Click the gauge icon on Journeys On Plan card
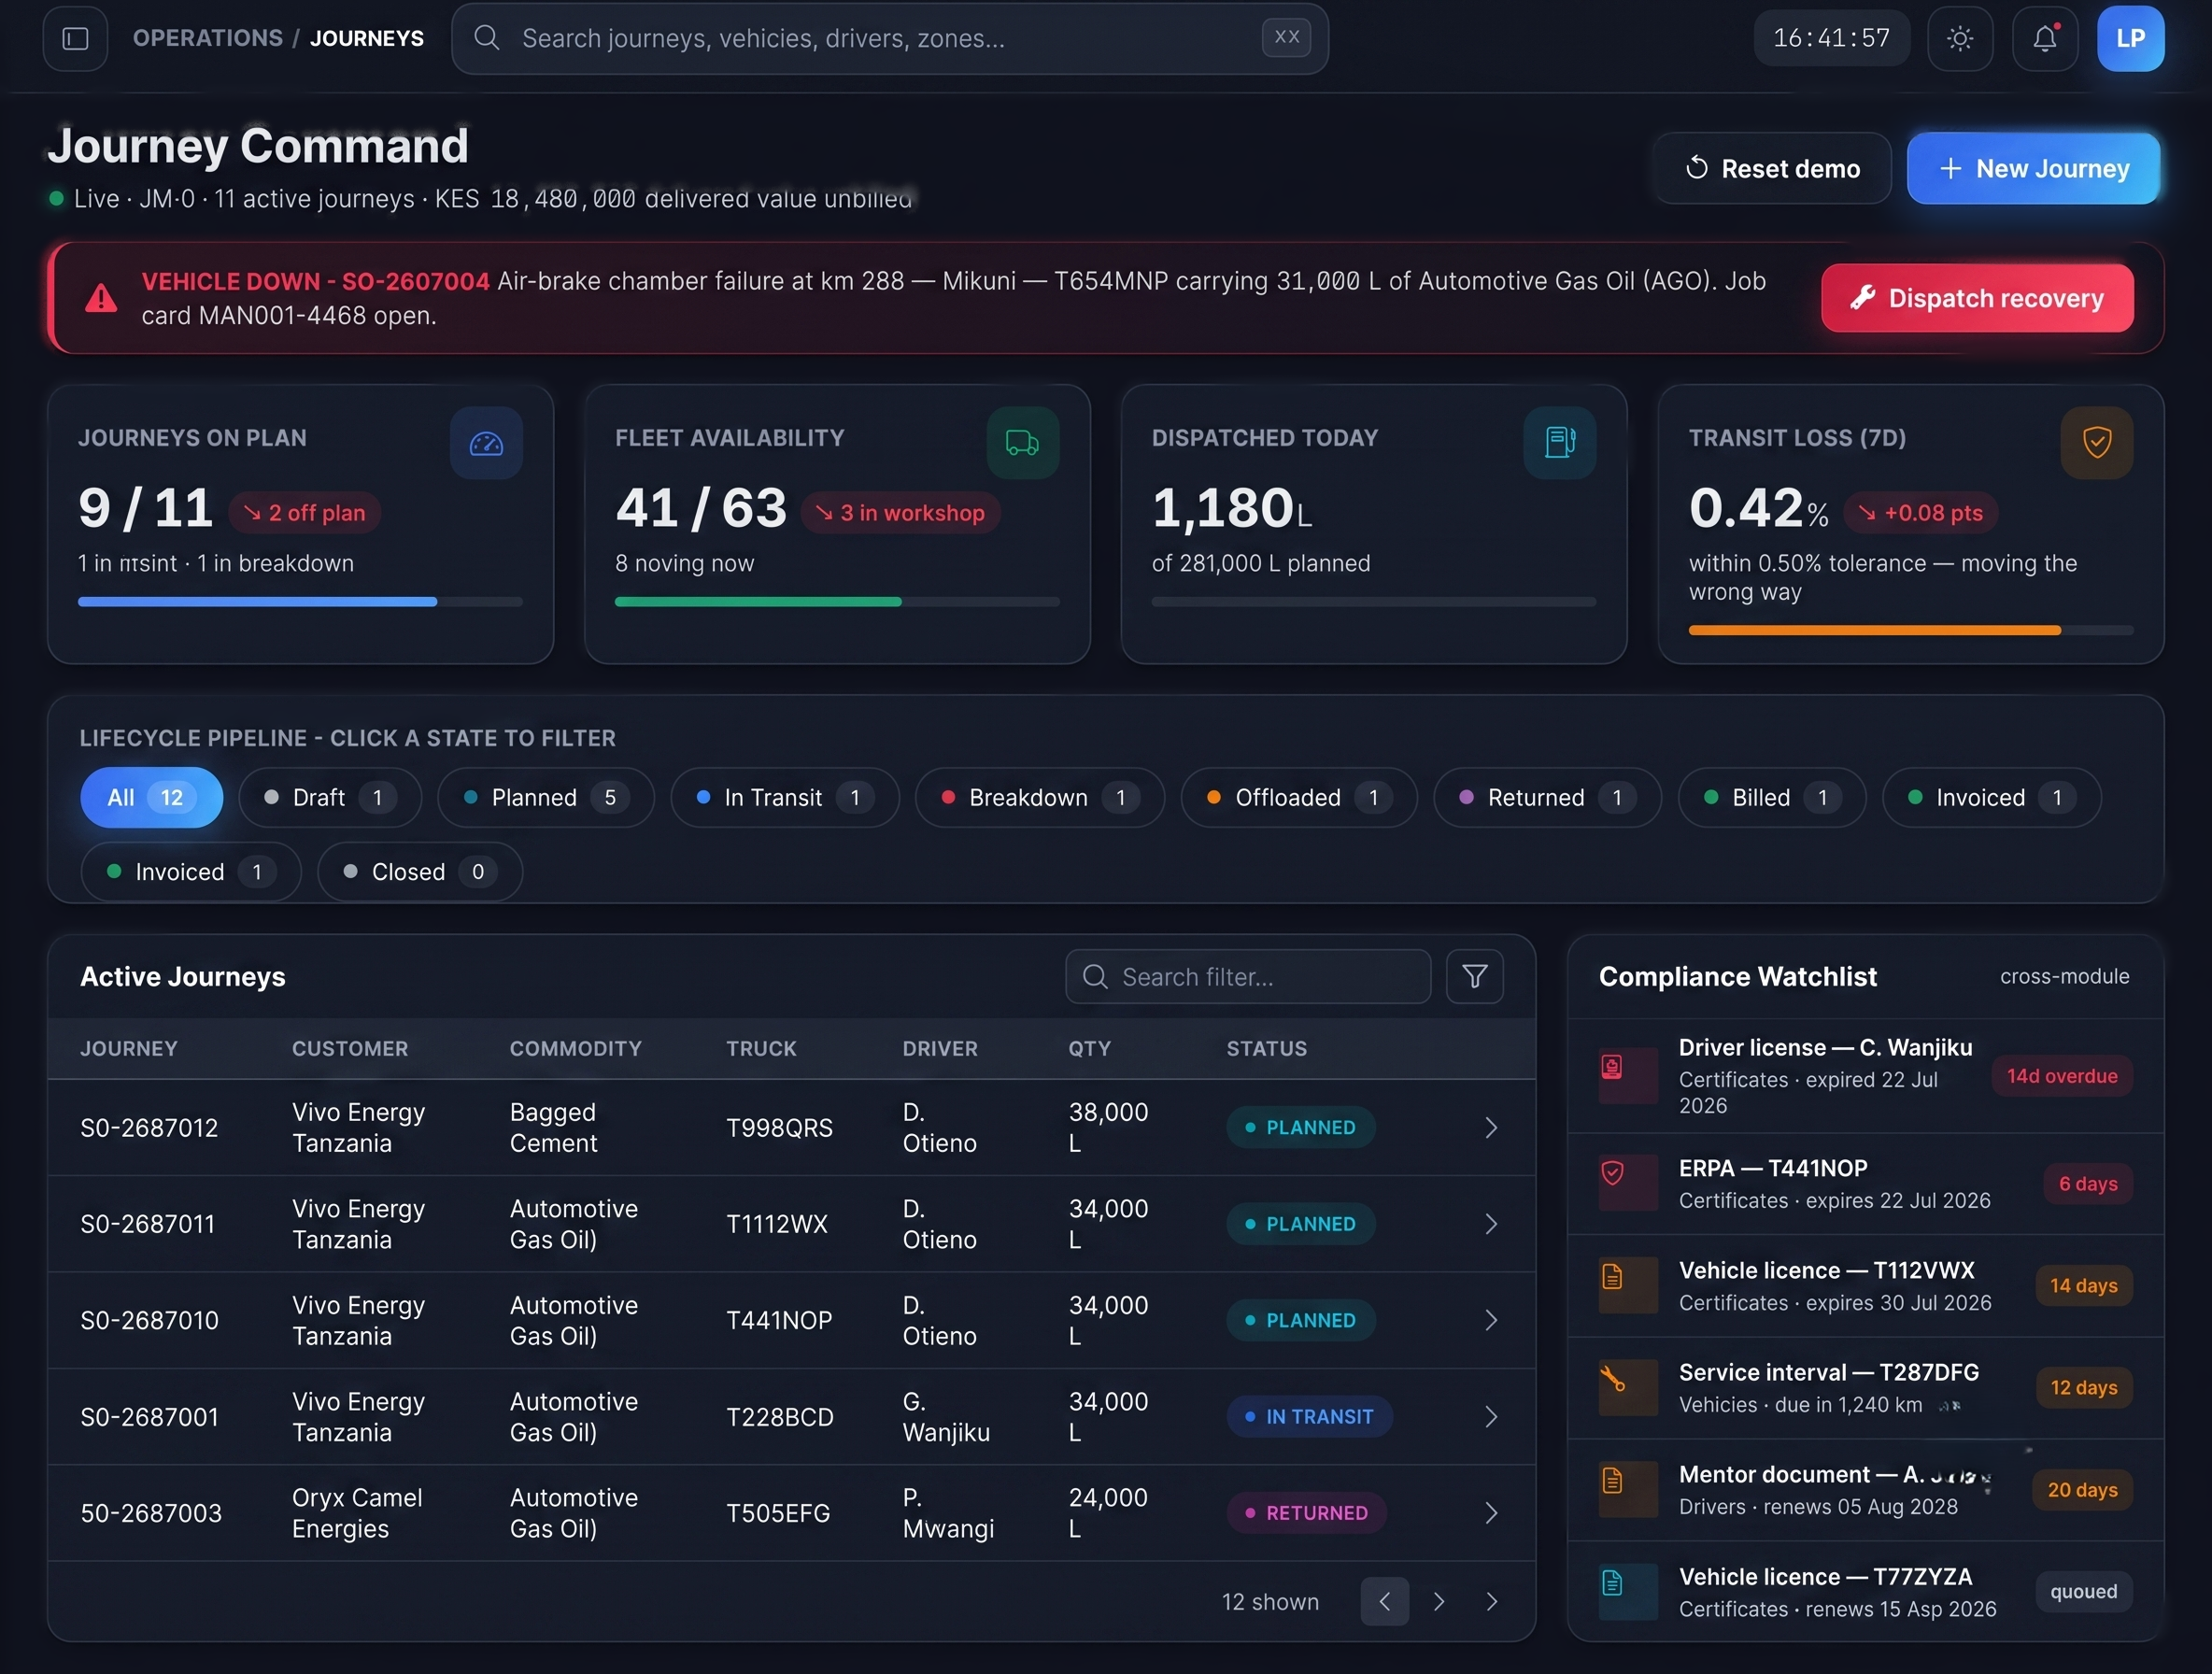The width and height of the screenshot is (2212, 1674). click(x=486, y=443)
